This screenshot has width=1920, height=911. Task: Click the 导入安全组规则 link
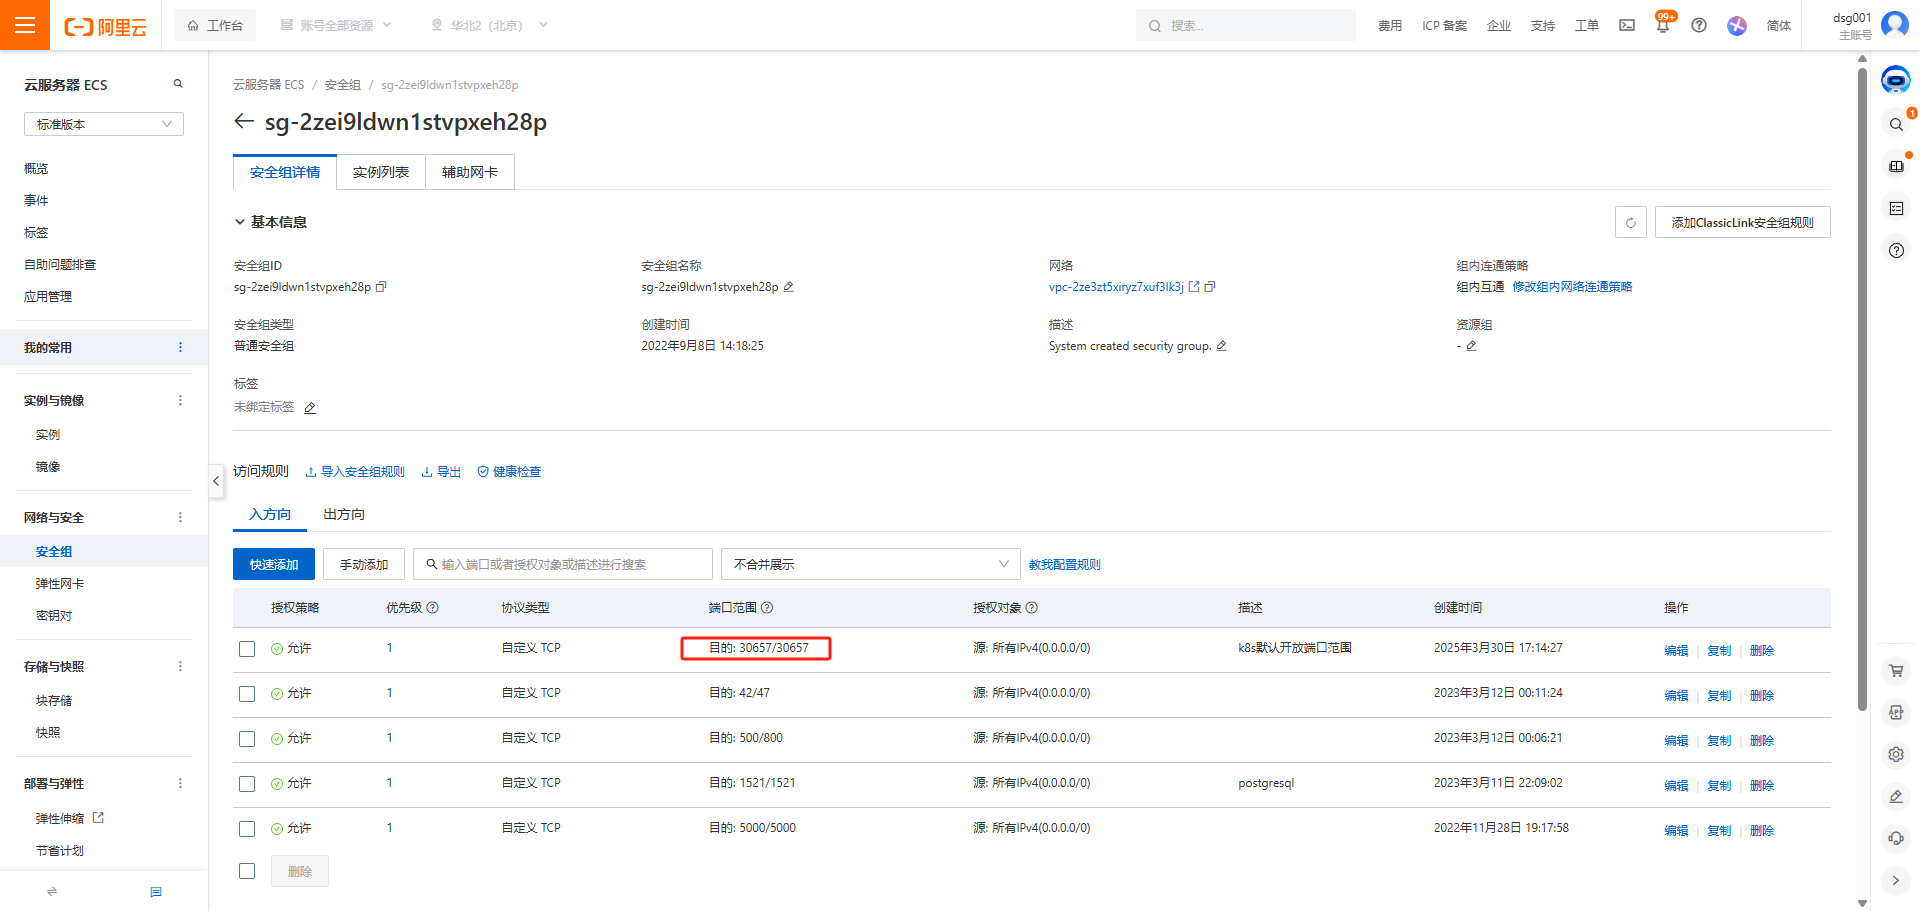pyautogui.click(x=355, y=472)
